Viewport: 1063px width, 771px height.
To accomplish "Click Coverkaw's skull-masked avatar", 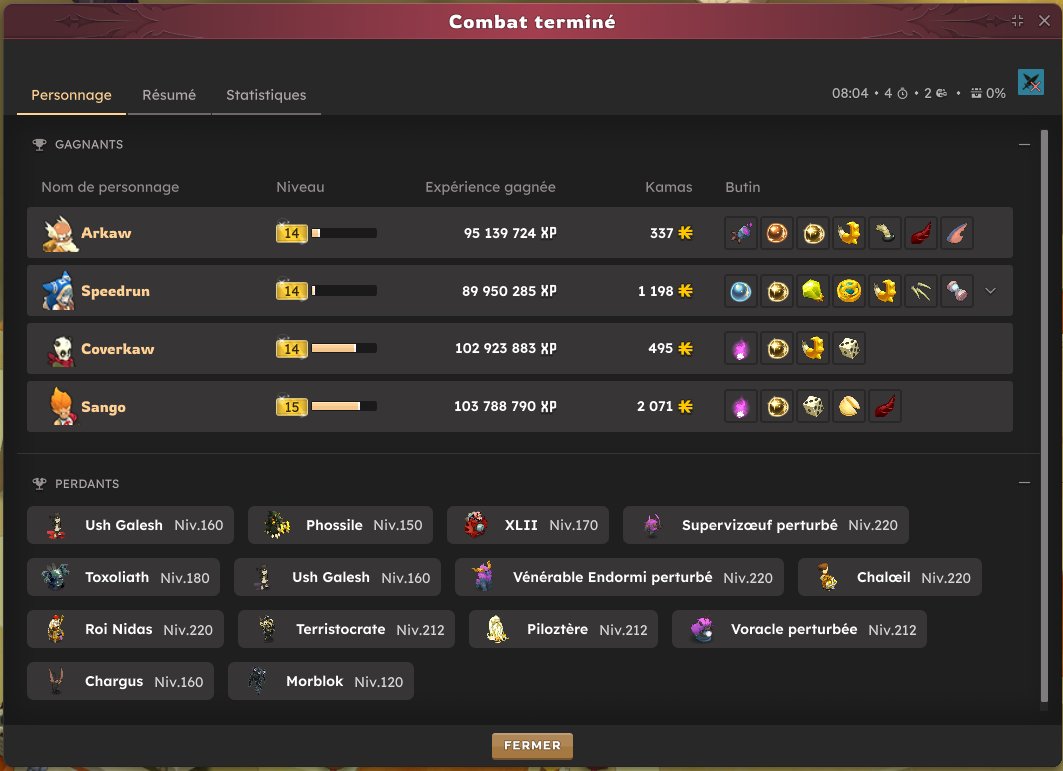I will tap(61, 351).
